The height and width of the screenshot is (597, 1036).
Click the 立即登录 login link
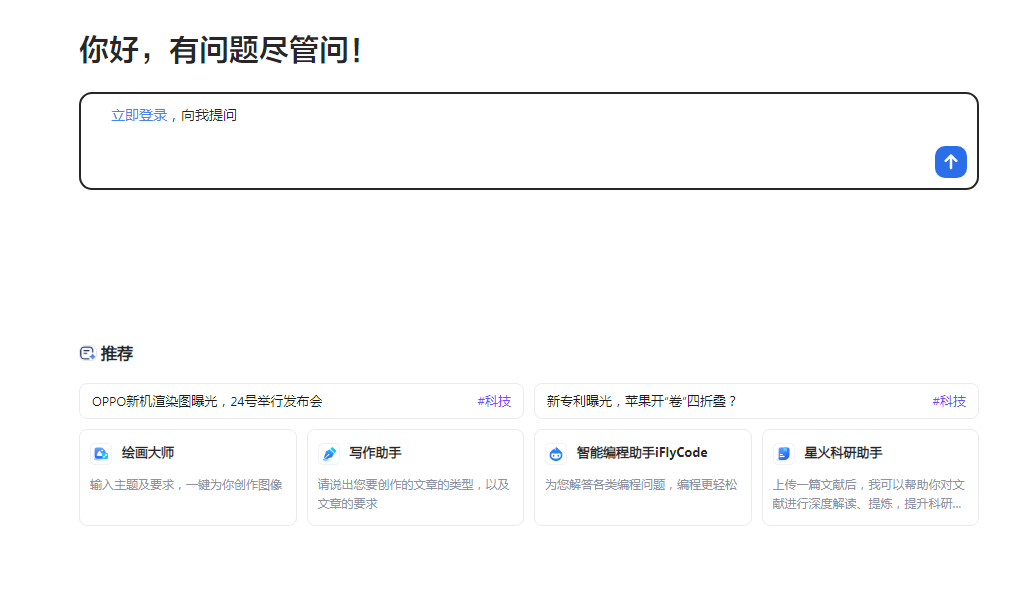(139, 114)
